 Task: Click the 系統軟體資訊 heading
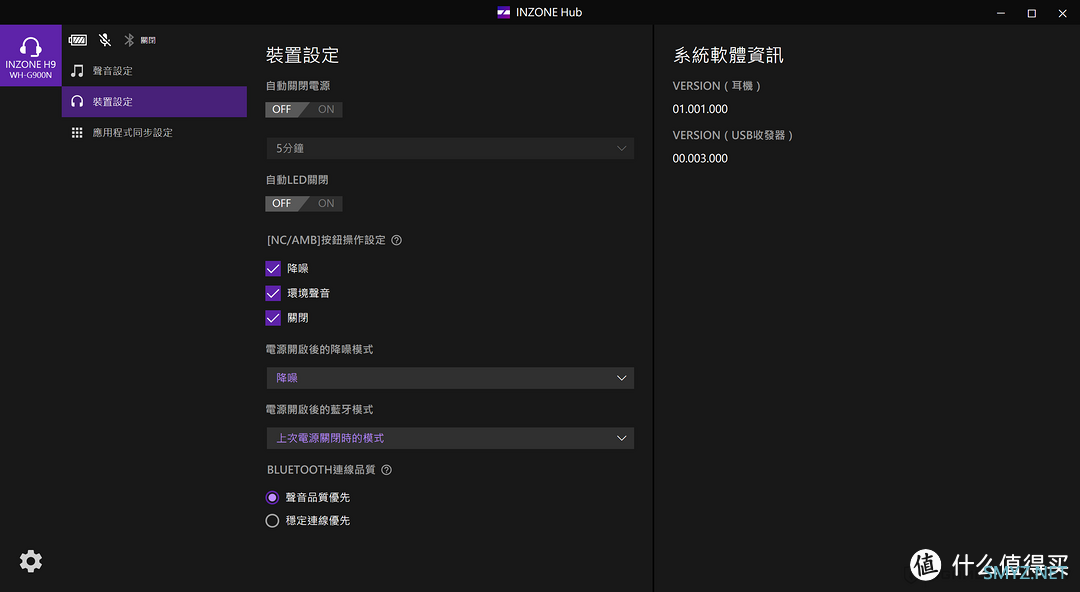coord(728,55)
